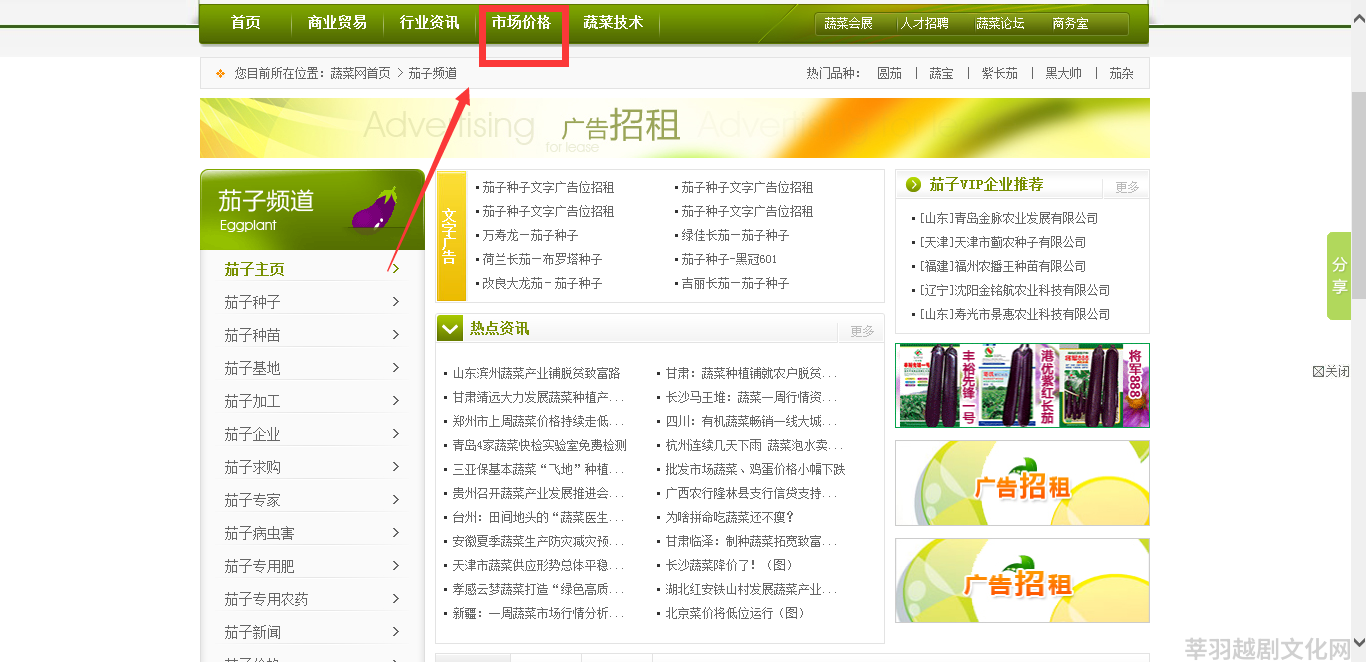The height and width of the screenshot is (662, 1366).
Task: Open 吉丽长茄-茄子种子 text ad
Action: click(735, 283)
